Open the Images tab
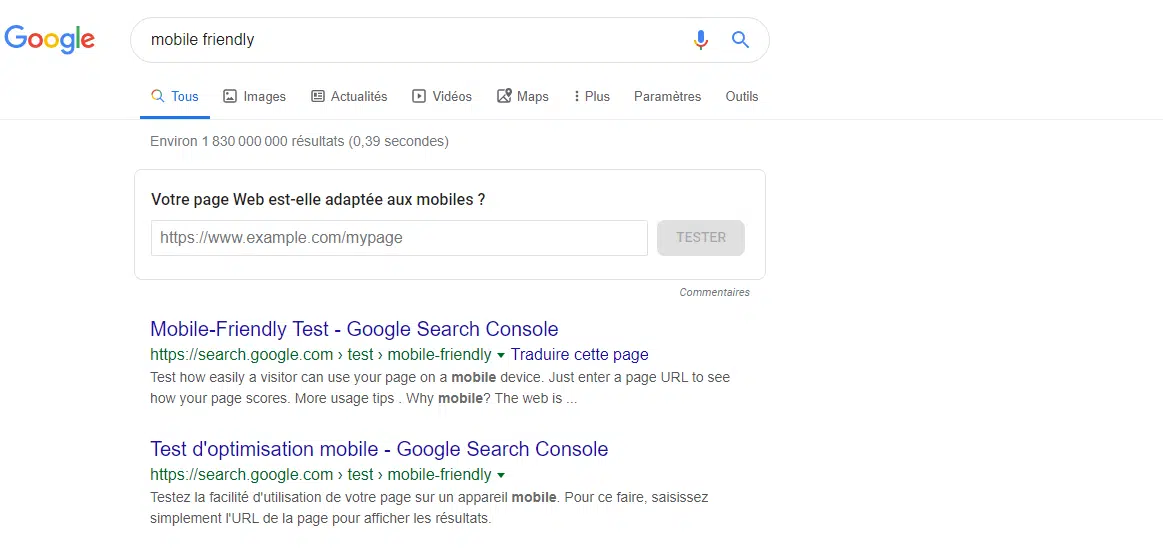Image resolution: width=1163 pixels, height=558 pixels. point(254,97)
